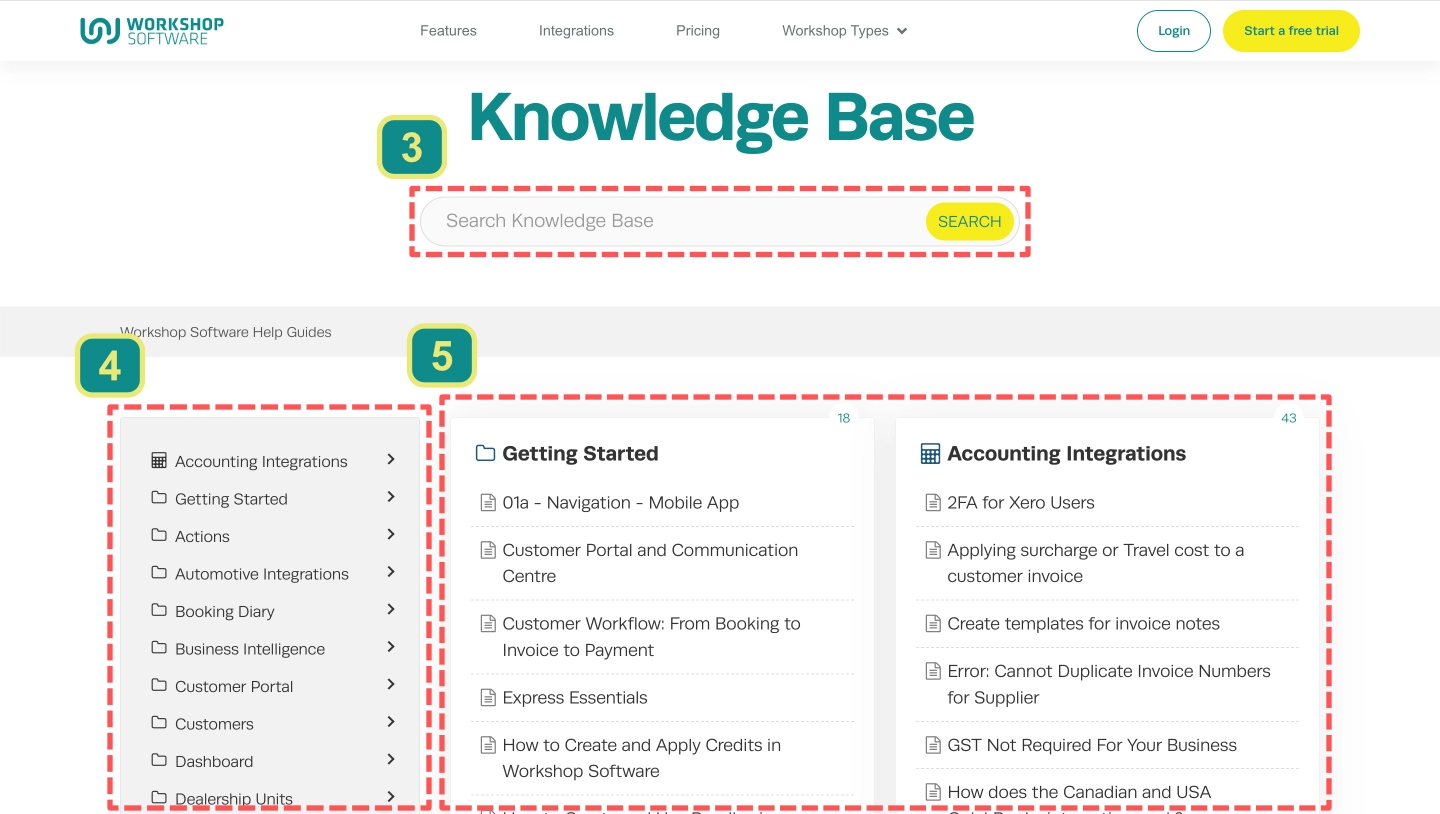The image size is (1440, 814).
Task: Expand the Business Intelligence sidebar chevron
Action: pos(391,647)
